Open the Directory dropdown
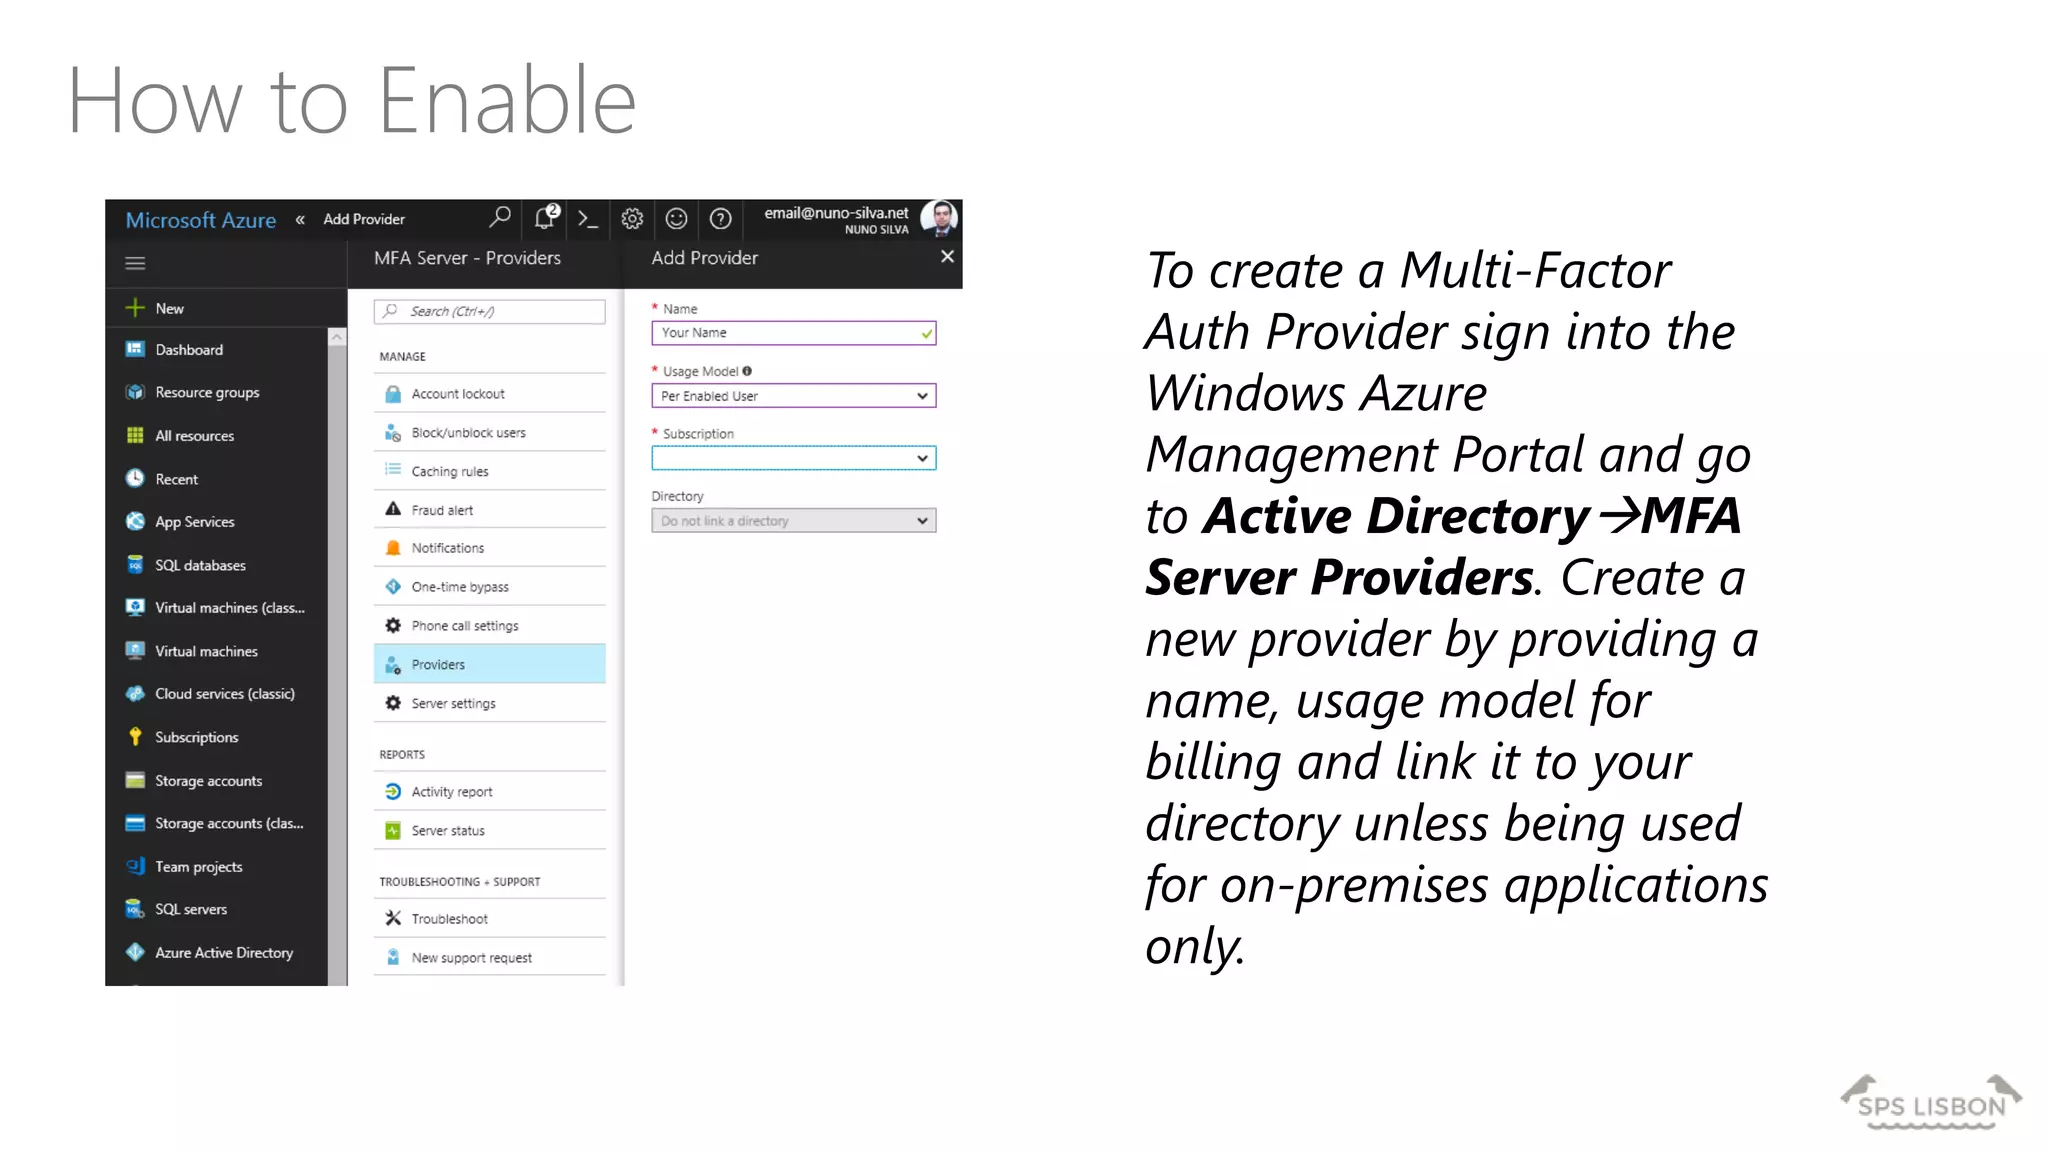The image size is (2048, 1152). point(794,521)
